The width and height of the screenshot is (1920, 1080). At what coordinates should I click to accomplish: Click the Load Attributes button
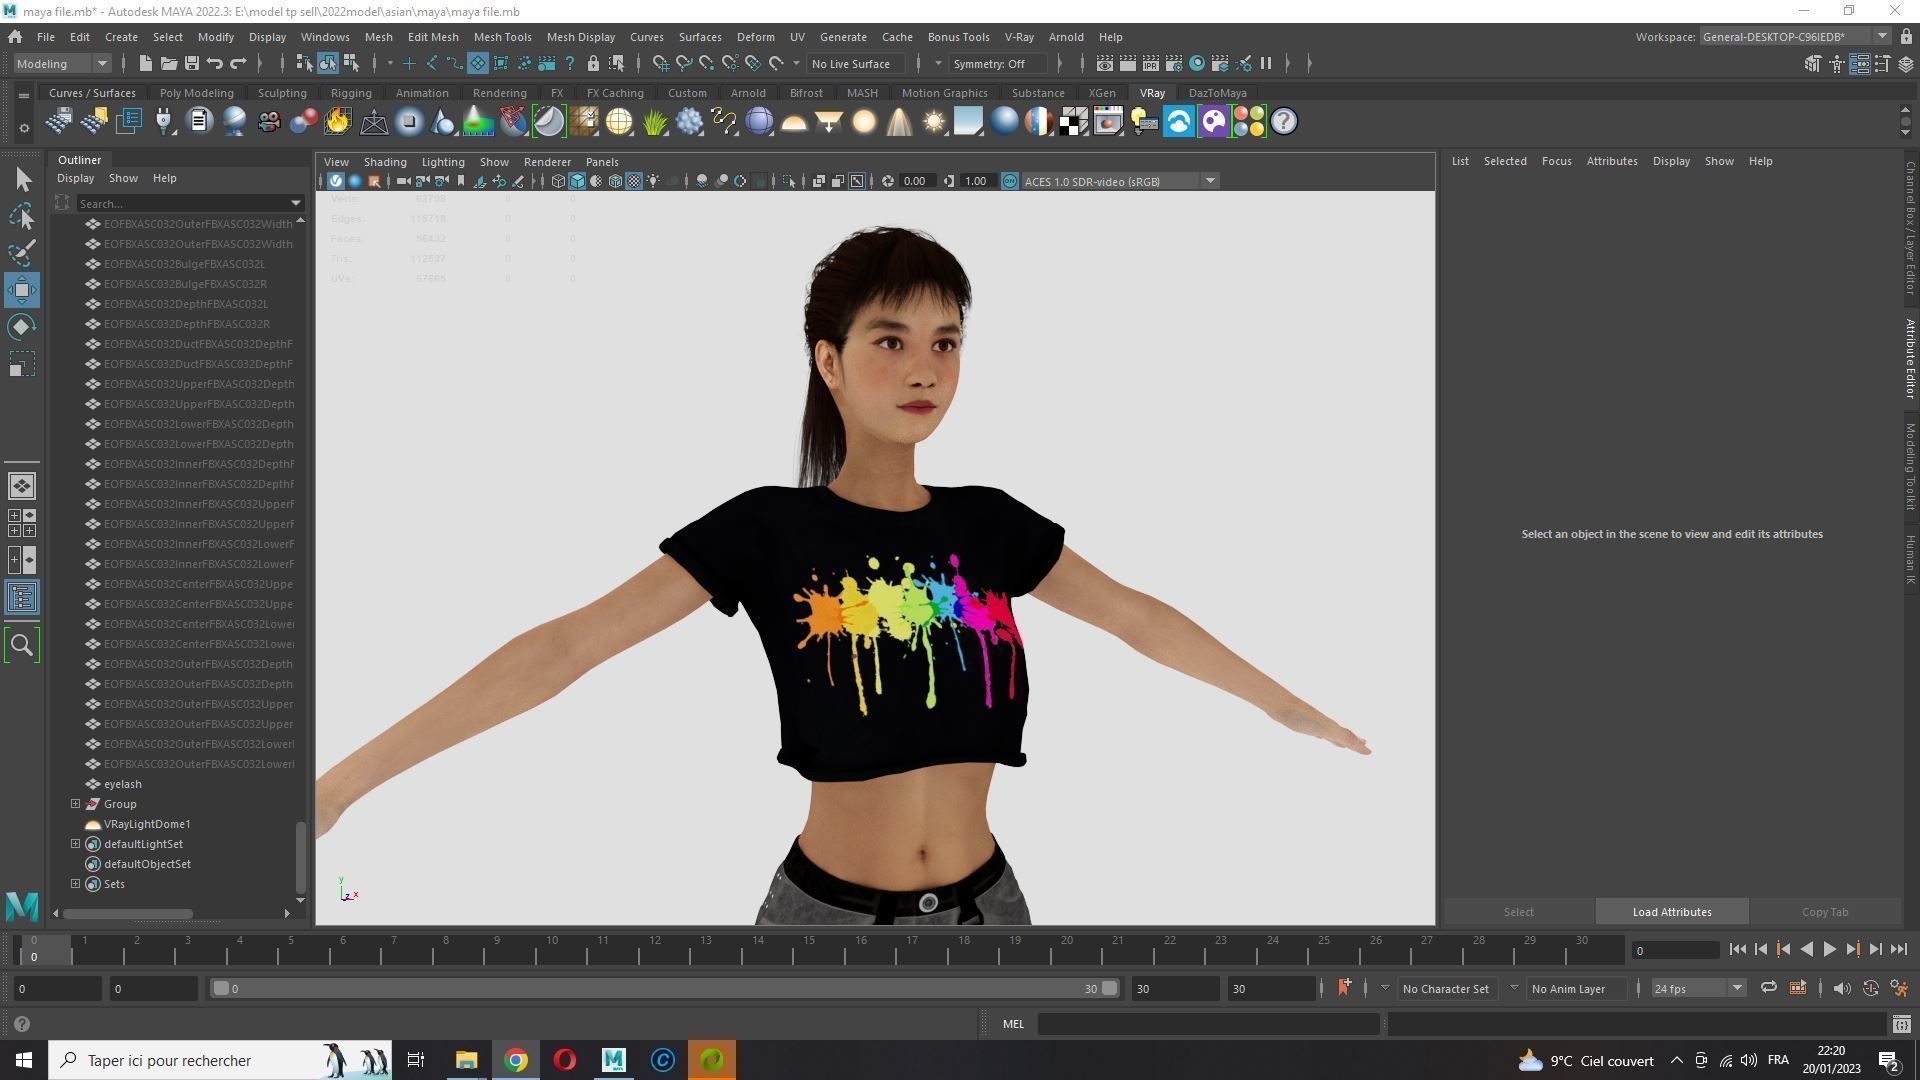(1671, 912)
